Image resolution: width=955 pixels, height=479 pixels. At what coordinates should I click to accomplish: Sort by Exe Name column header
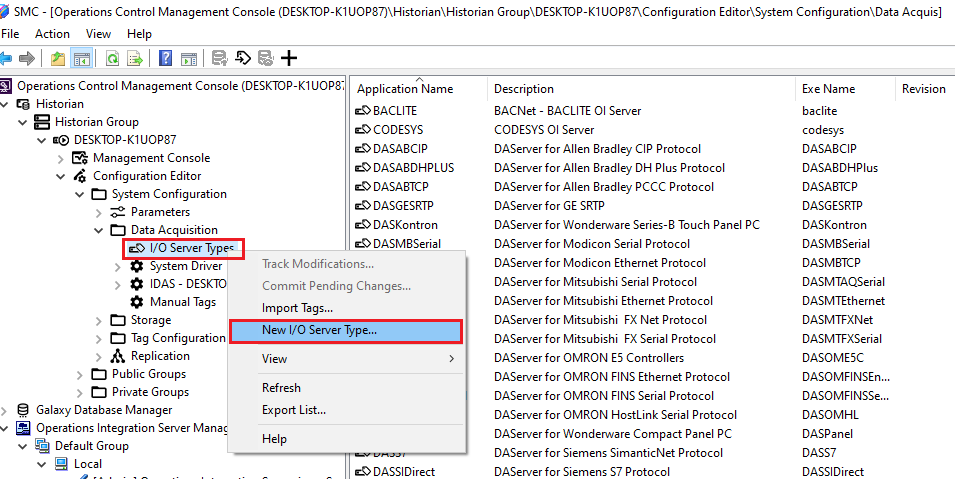point(845,89)
